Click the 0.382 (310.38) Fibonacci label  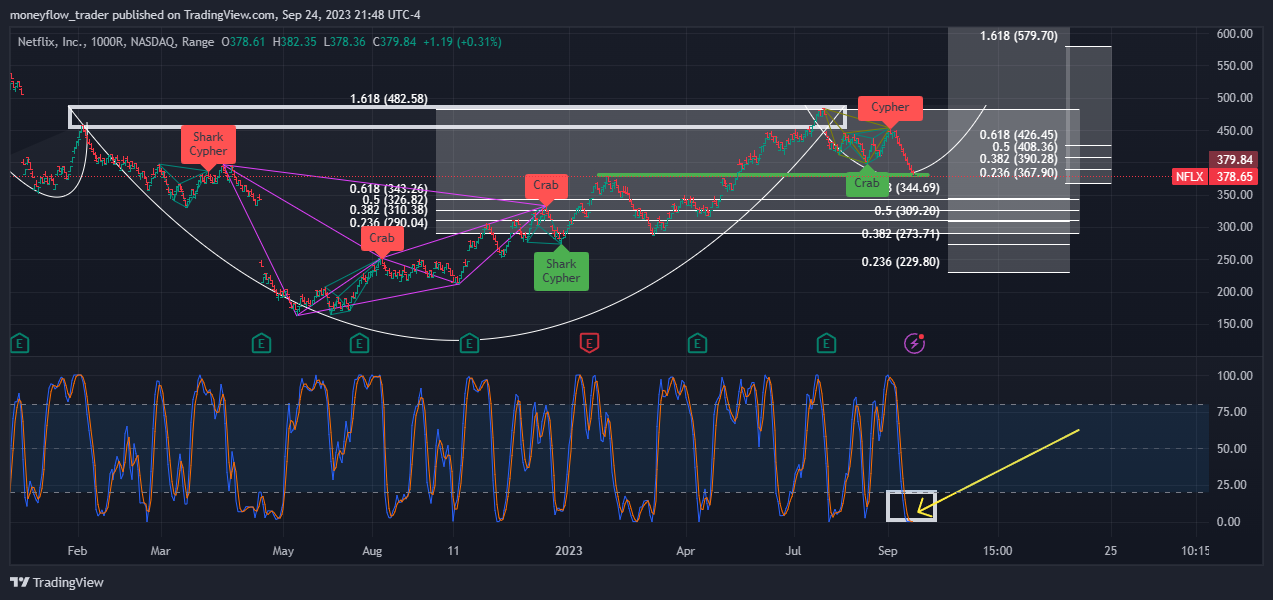389,209
